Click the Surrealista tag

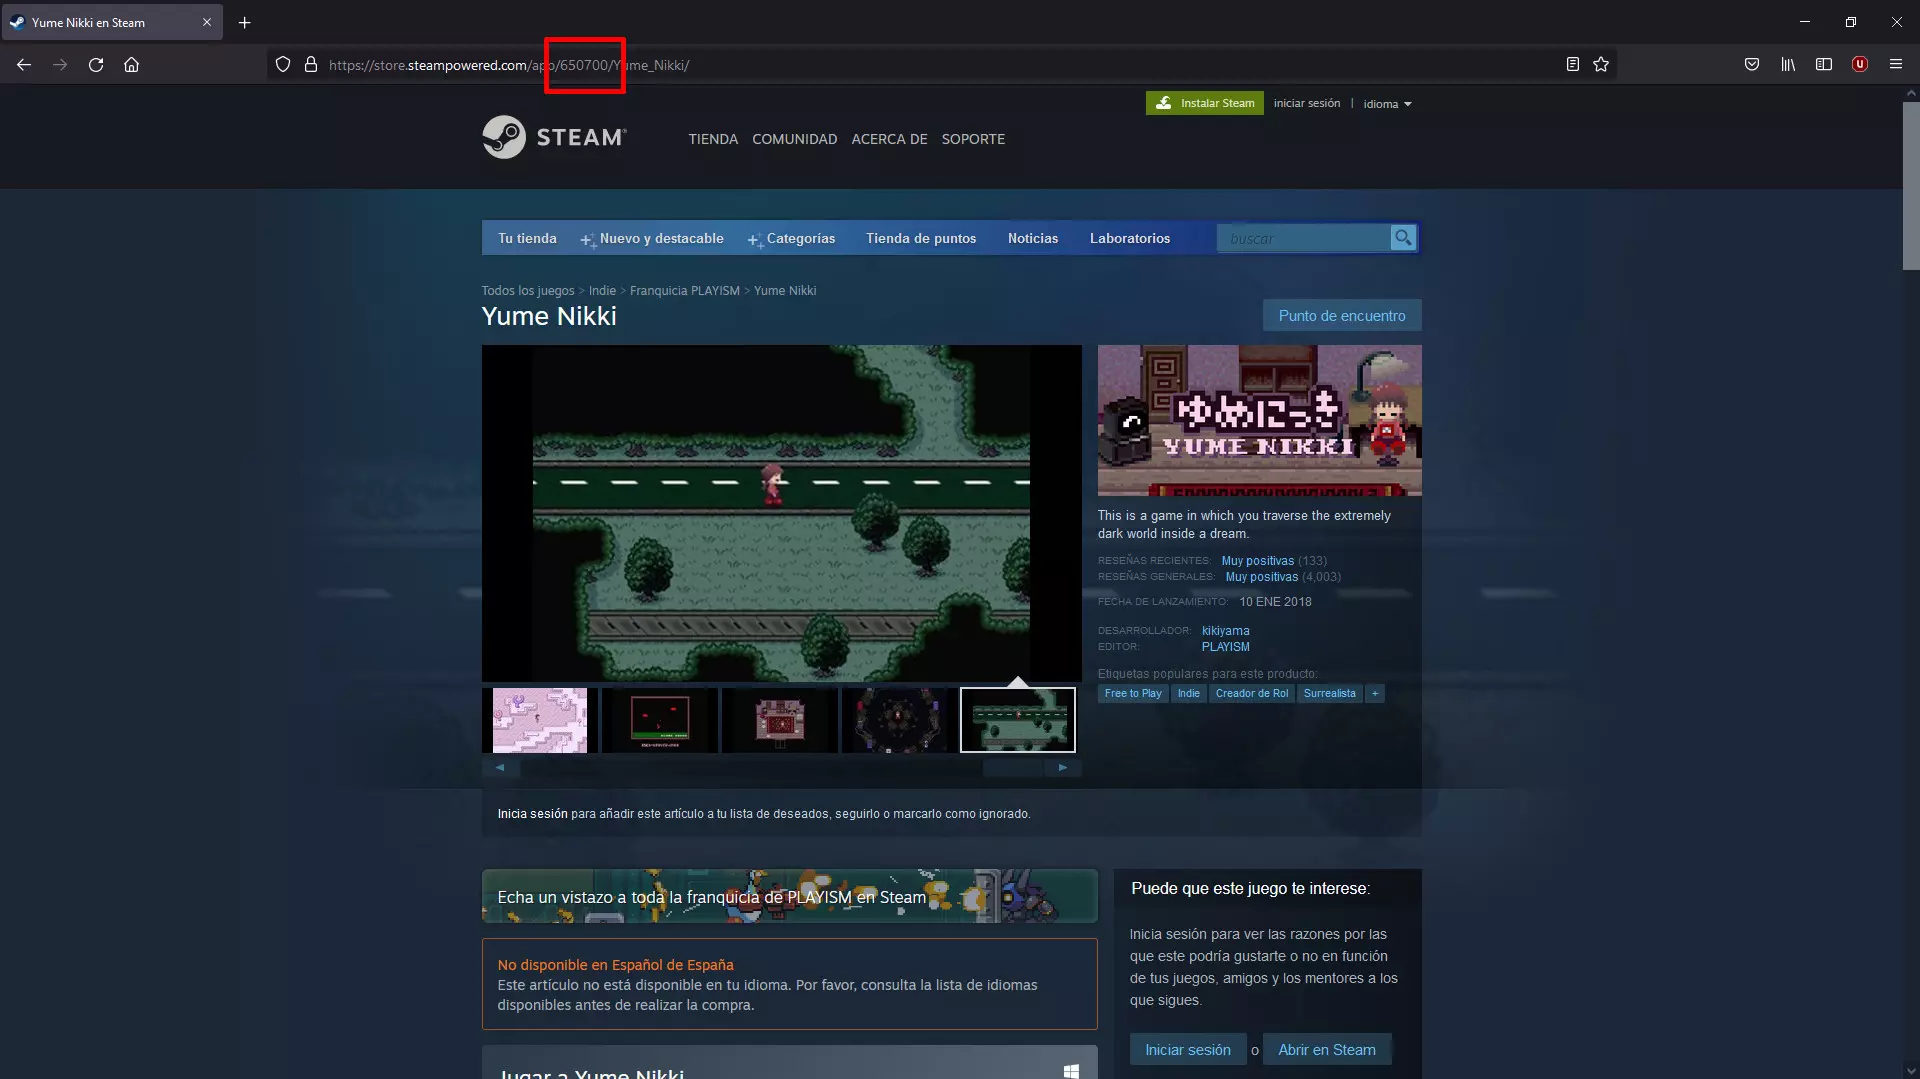[x=1330, y=693]
